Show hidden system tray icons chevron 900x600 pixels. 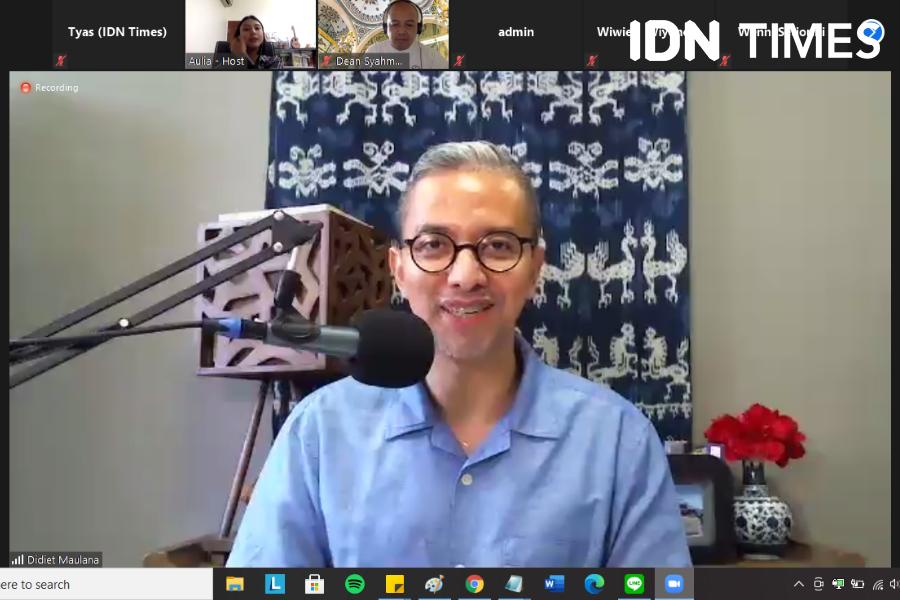coord(798,584)
